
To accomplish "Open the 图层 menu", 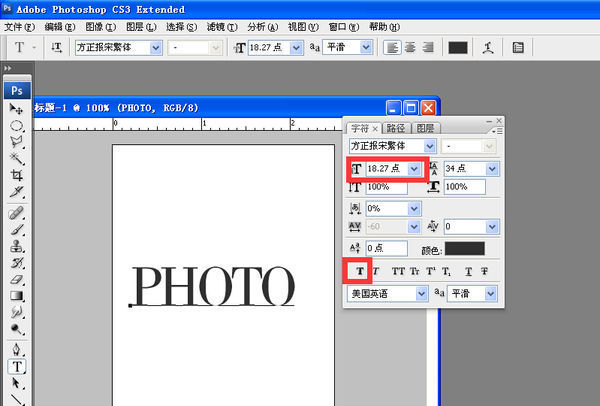I will point(141,27).
